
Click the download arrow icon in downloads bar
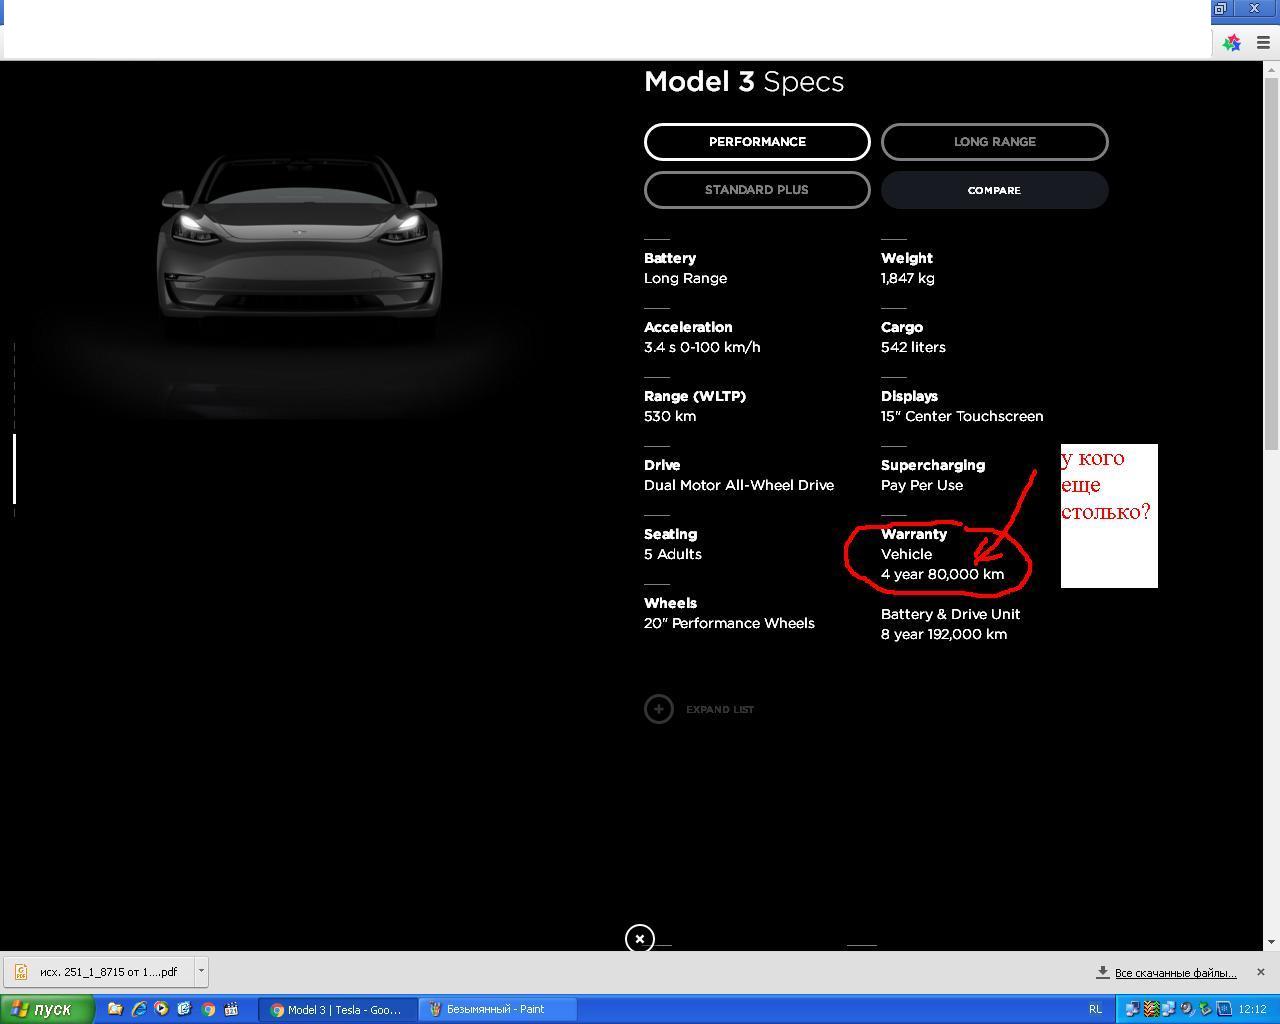[1103, 972]
